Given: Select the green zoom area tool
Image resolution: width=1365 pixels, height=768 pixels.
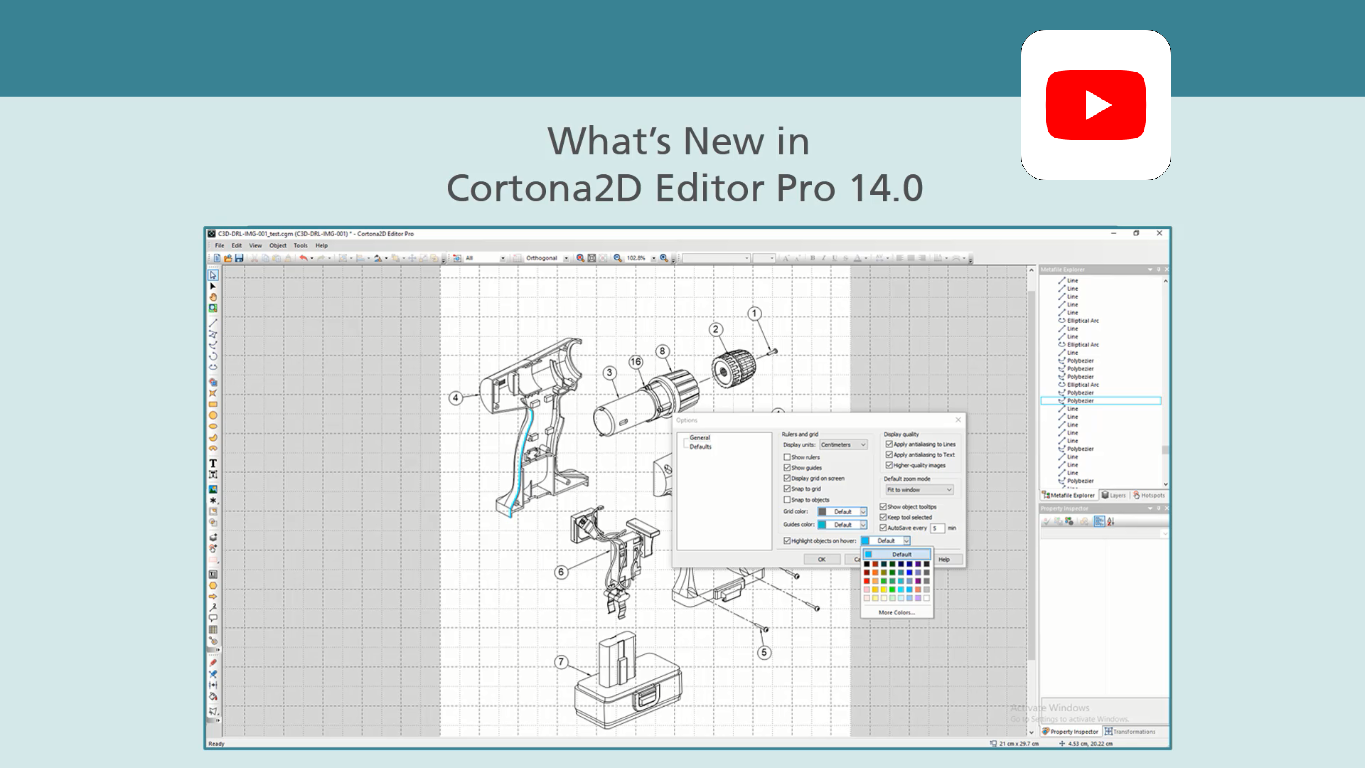Looking at the screenshot, I should click(213, 308).
